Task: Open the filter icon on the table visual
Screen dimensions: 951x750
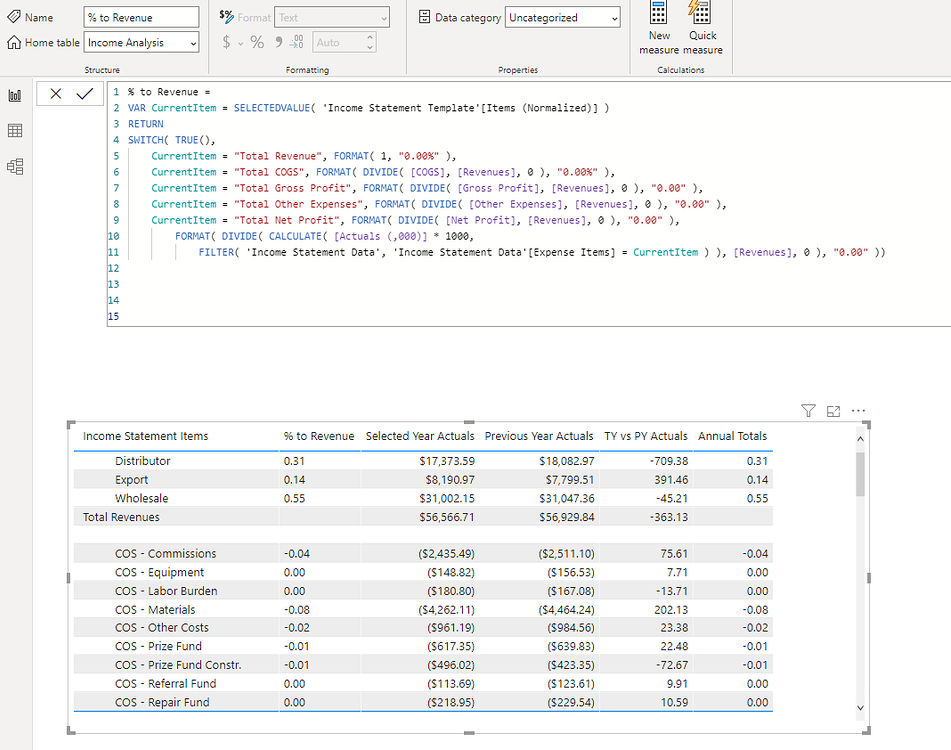Action: [x=808, y=410]
